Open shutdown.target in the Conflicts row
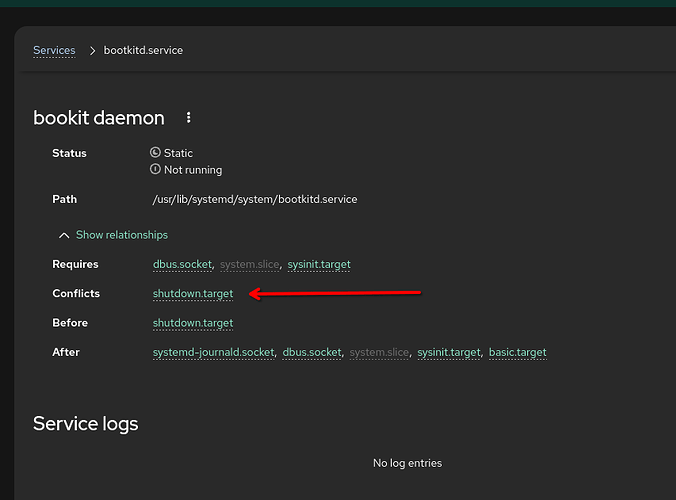The width and height of the screenshot is (676, 500). point(193,294)
